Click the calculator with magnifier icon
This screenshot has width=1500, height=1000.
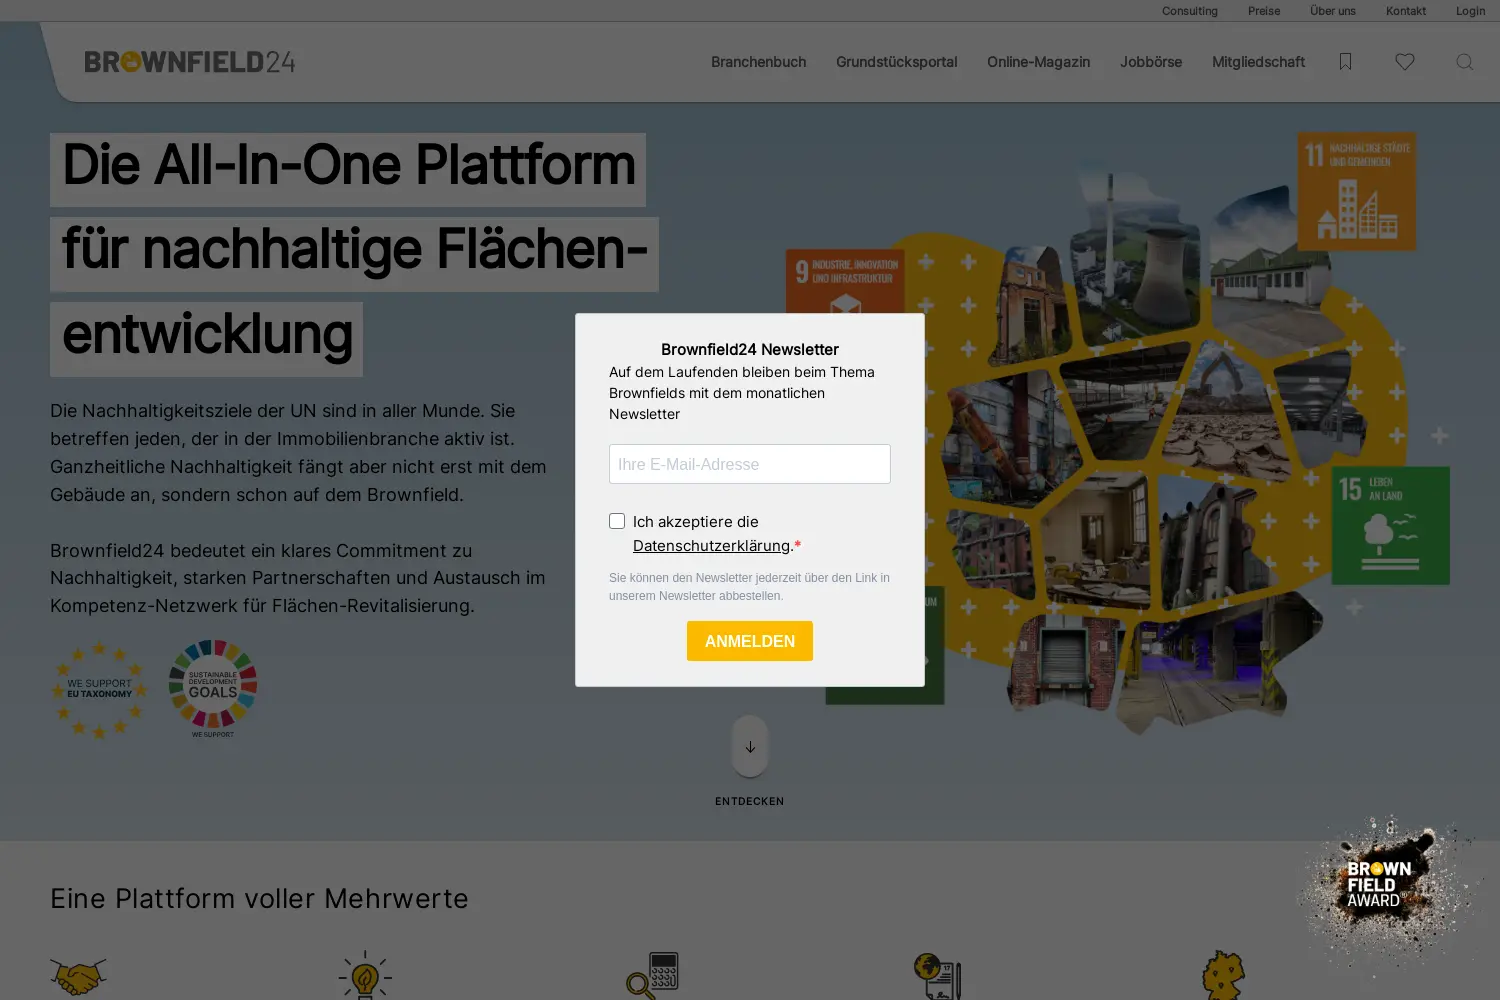pos(653,975)
